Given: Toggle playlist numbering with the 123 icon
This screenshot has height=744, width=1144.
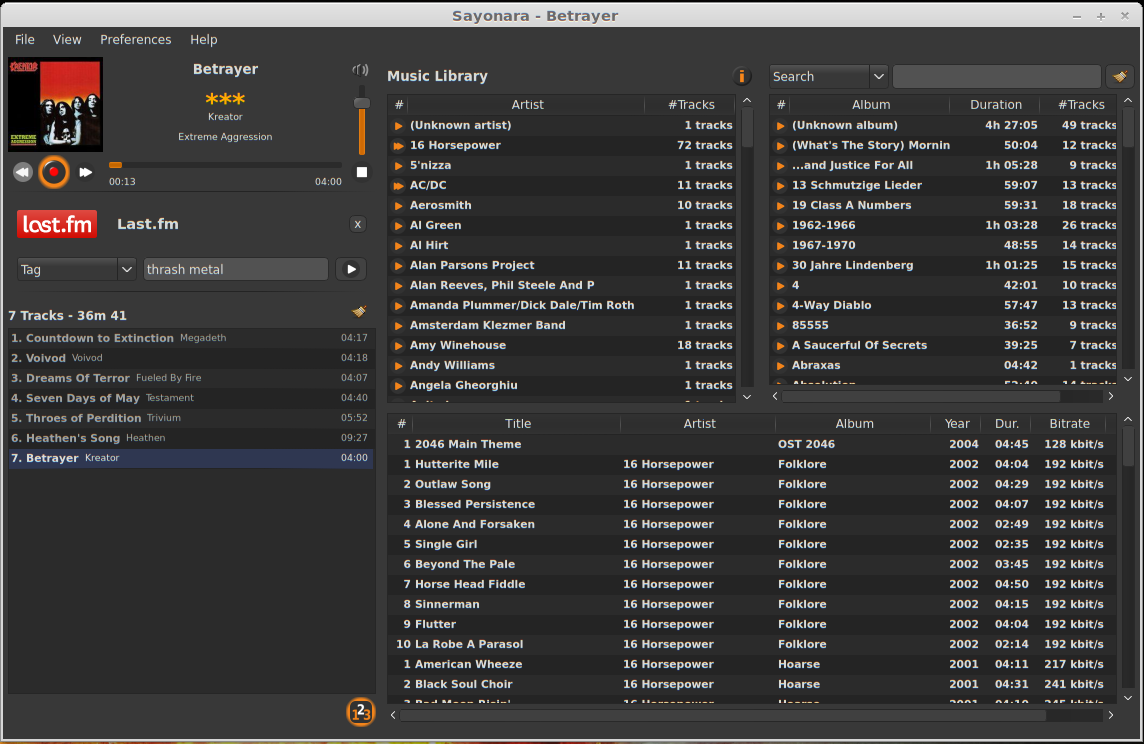Looking at the screenshot, I should click(360, 712).
